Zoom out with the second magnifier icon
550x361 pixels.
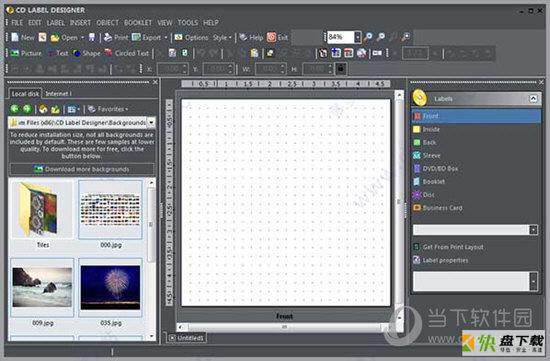[381, 37]
